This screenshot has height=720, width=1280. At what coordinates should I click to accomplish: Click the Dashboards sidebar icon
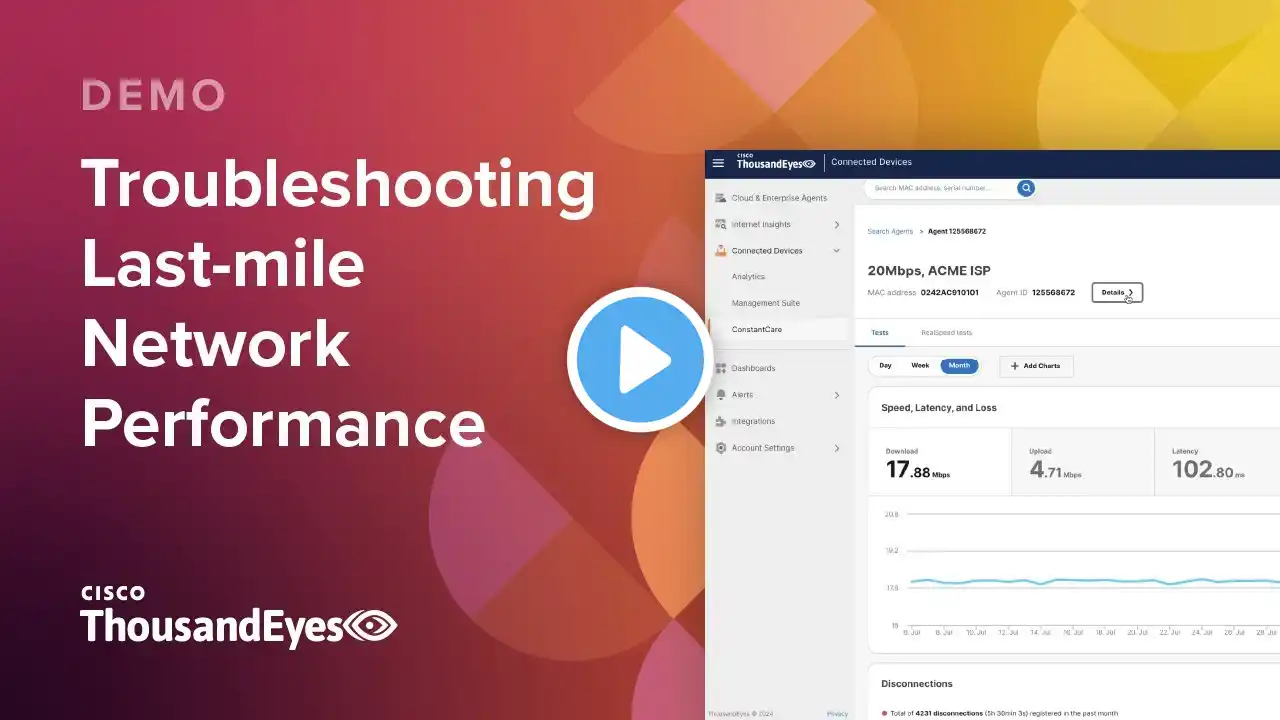click(x=721, y=368)
